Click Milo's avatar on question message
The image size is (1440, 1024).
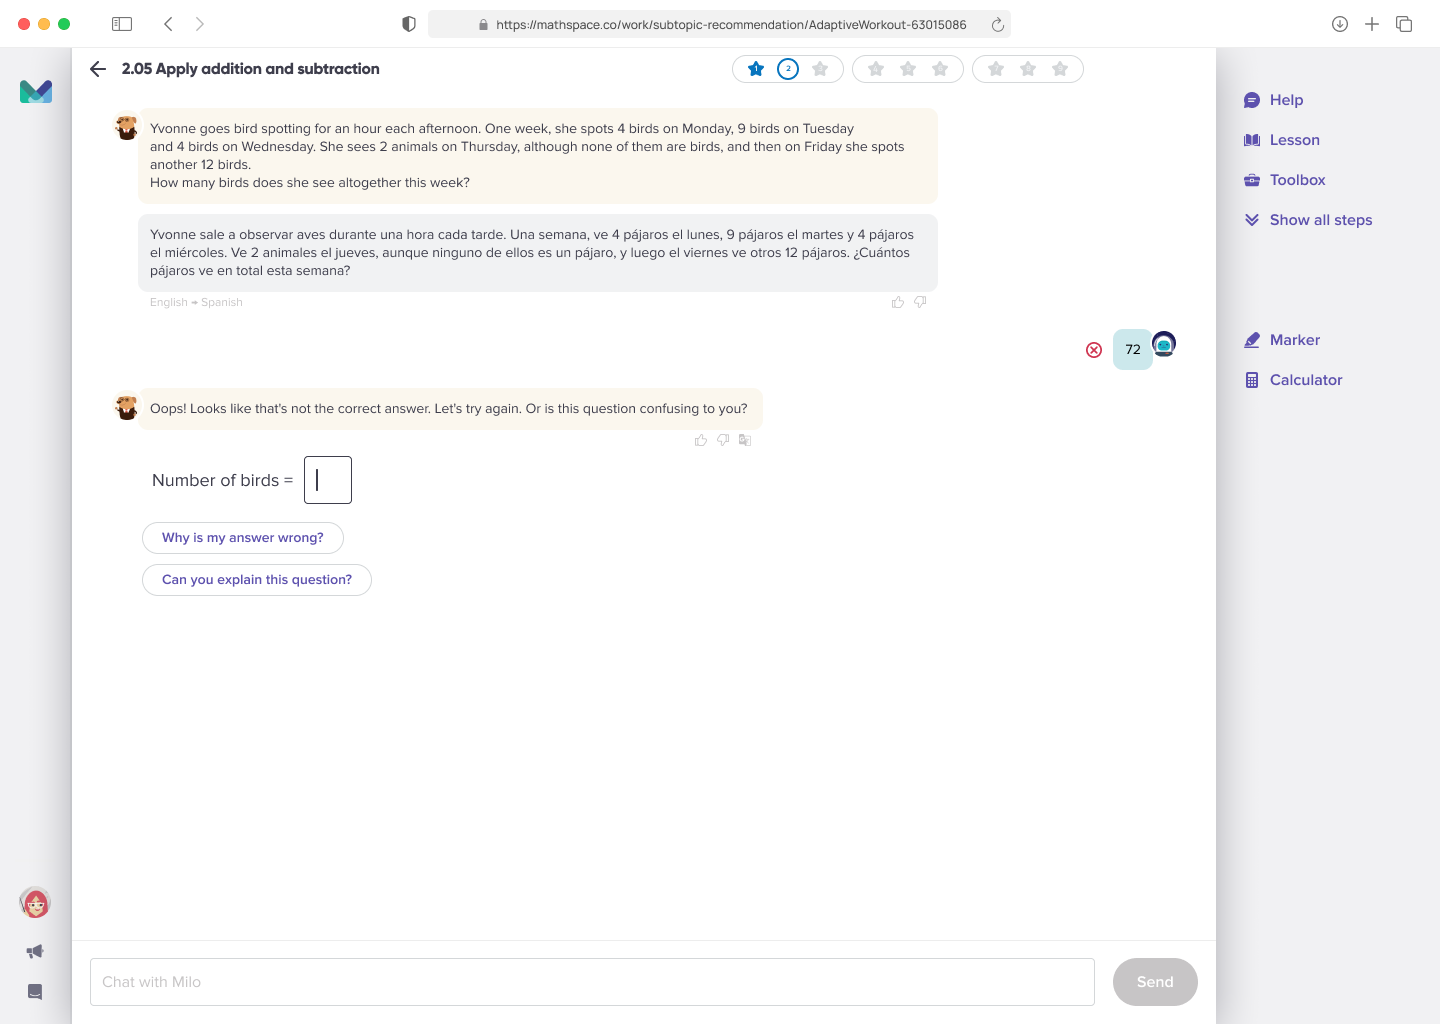coord(126,127)
